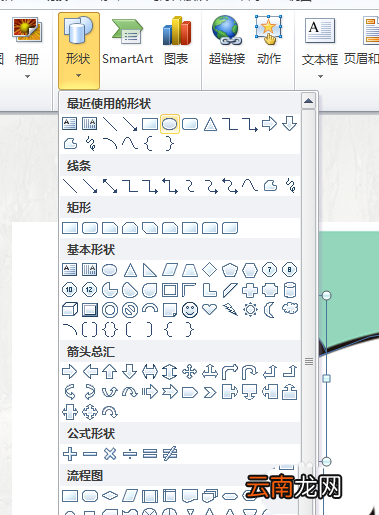Image resolution: width=379 pixels, height=515 pixels.
Task: Select the sun shape
Action: coord(250,310)
